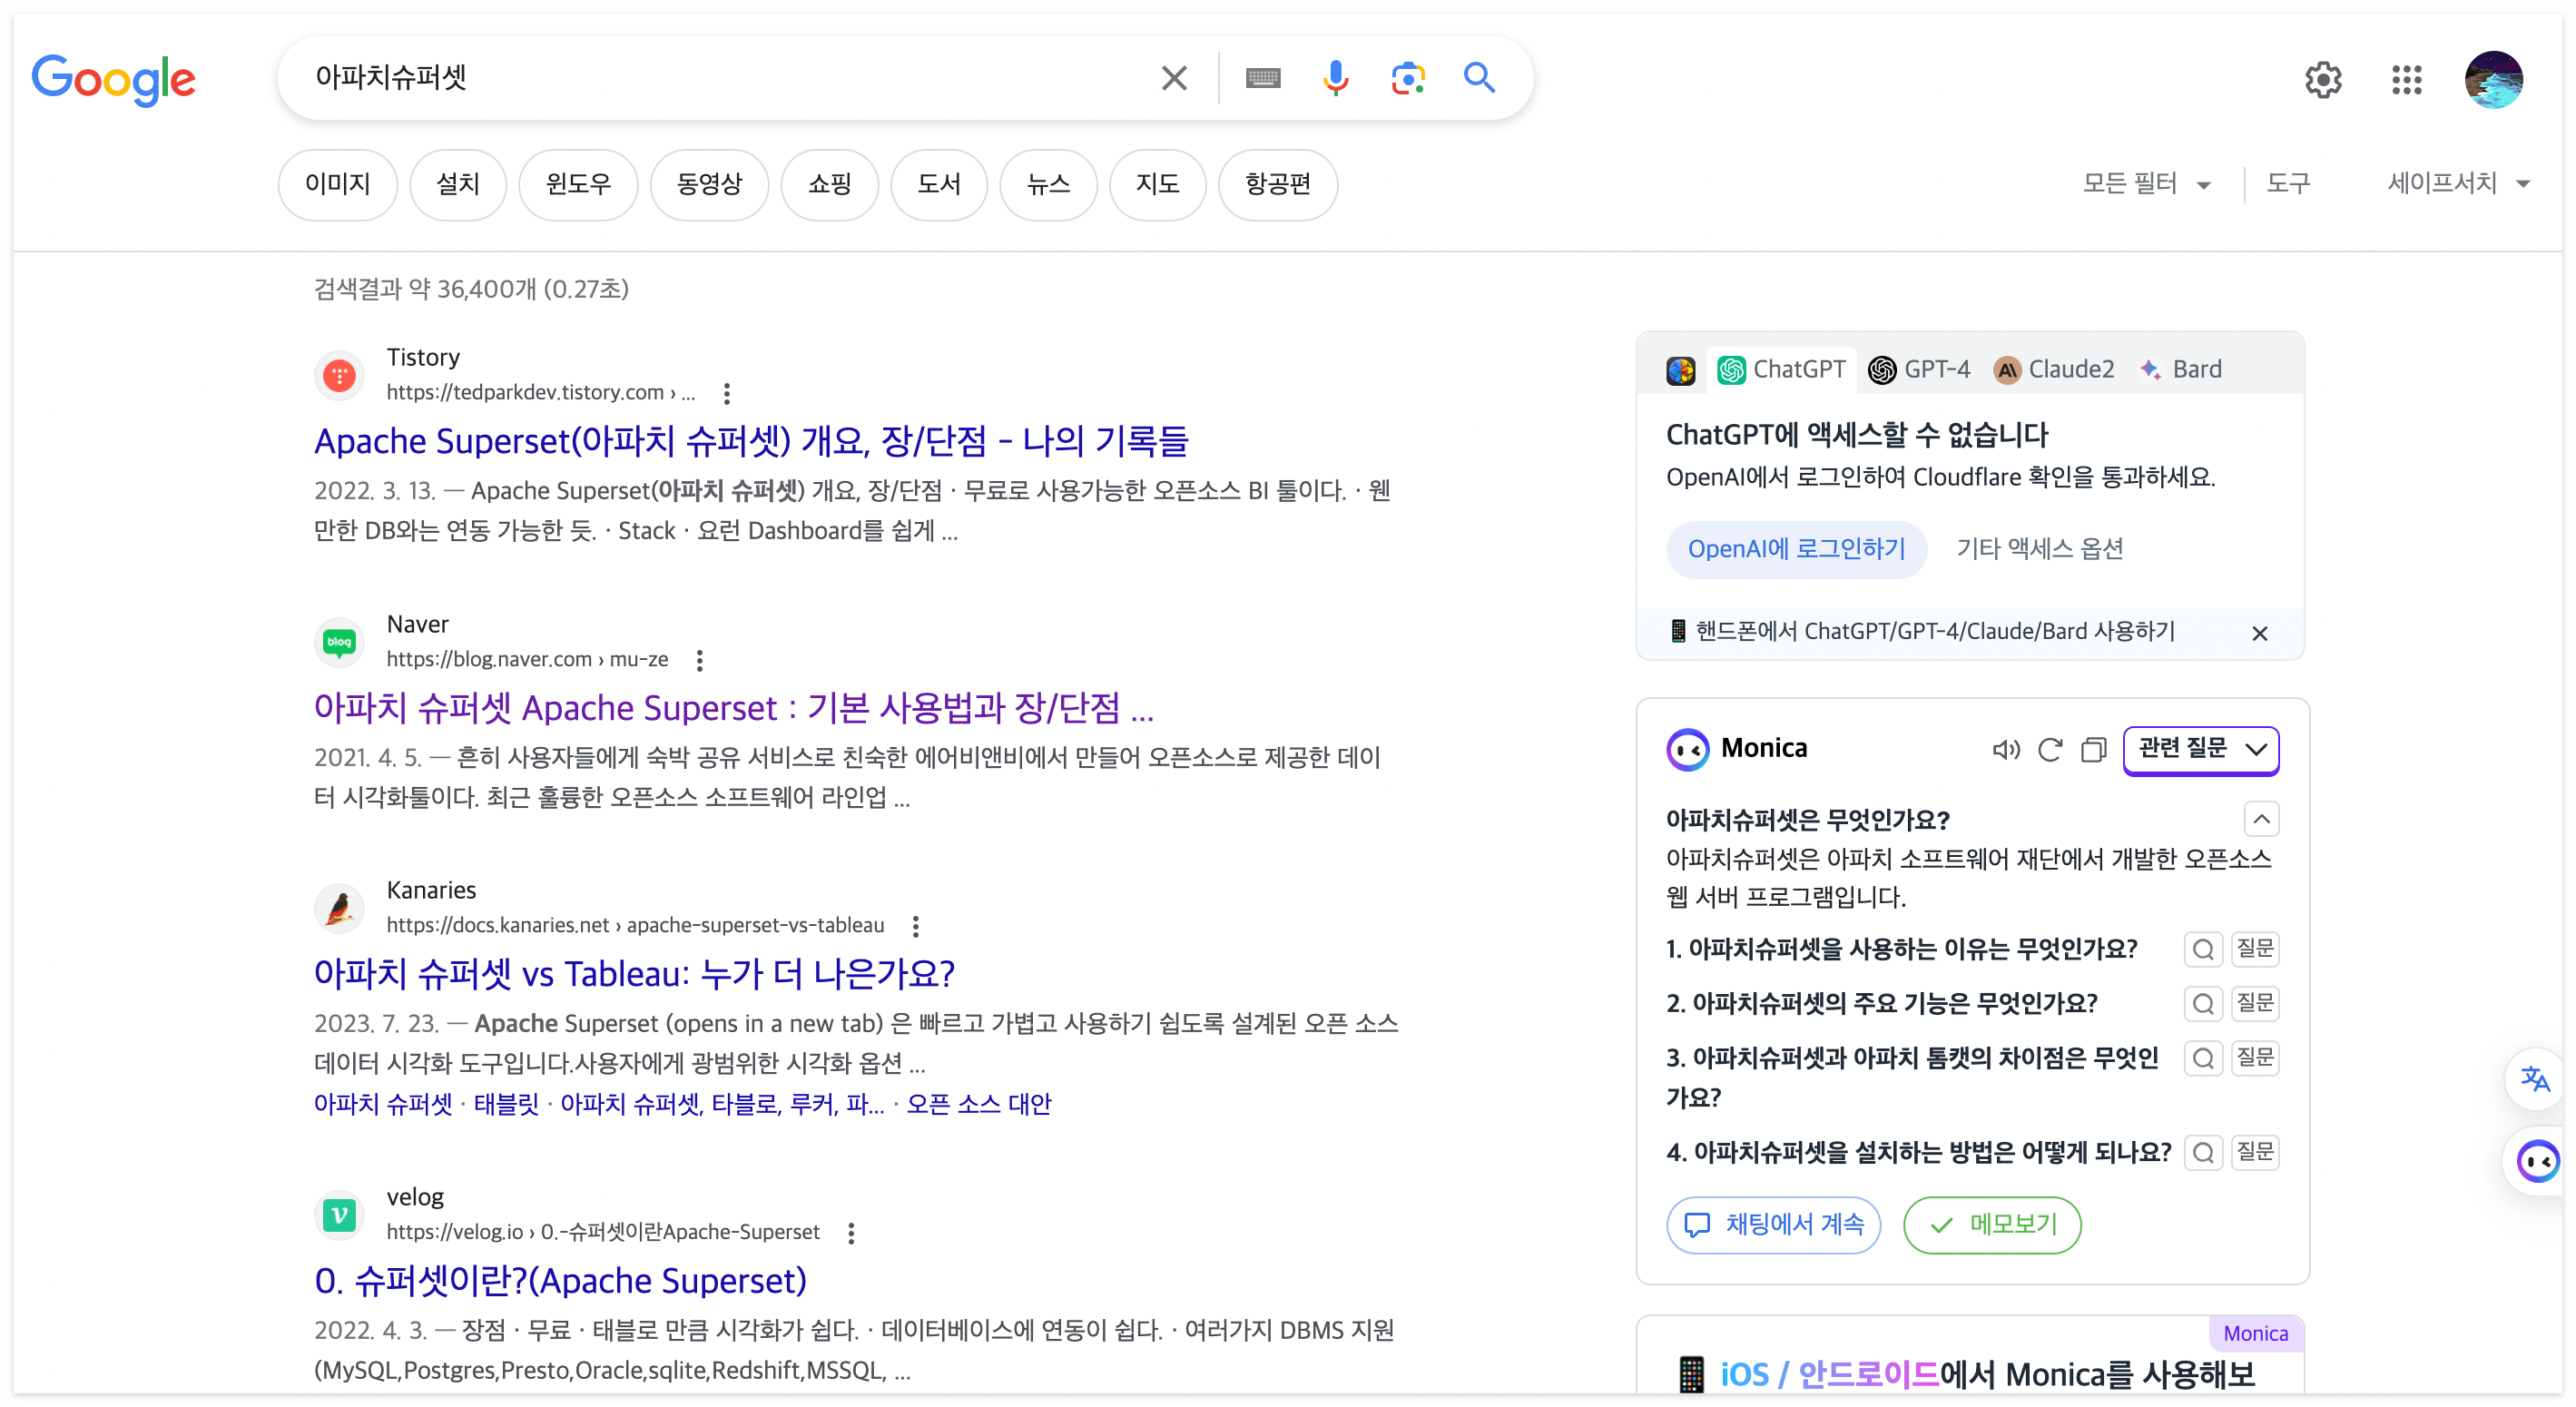Click the Tistory site favicon
This screenshot has height=1407, width=2576.
[339, 375]
